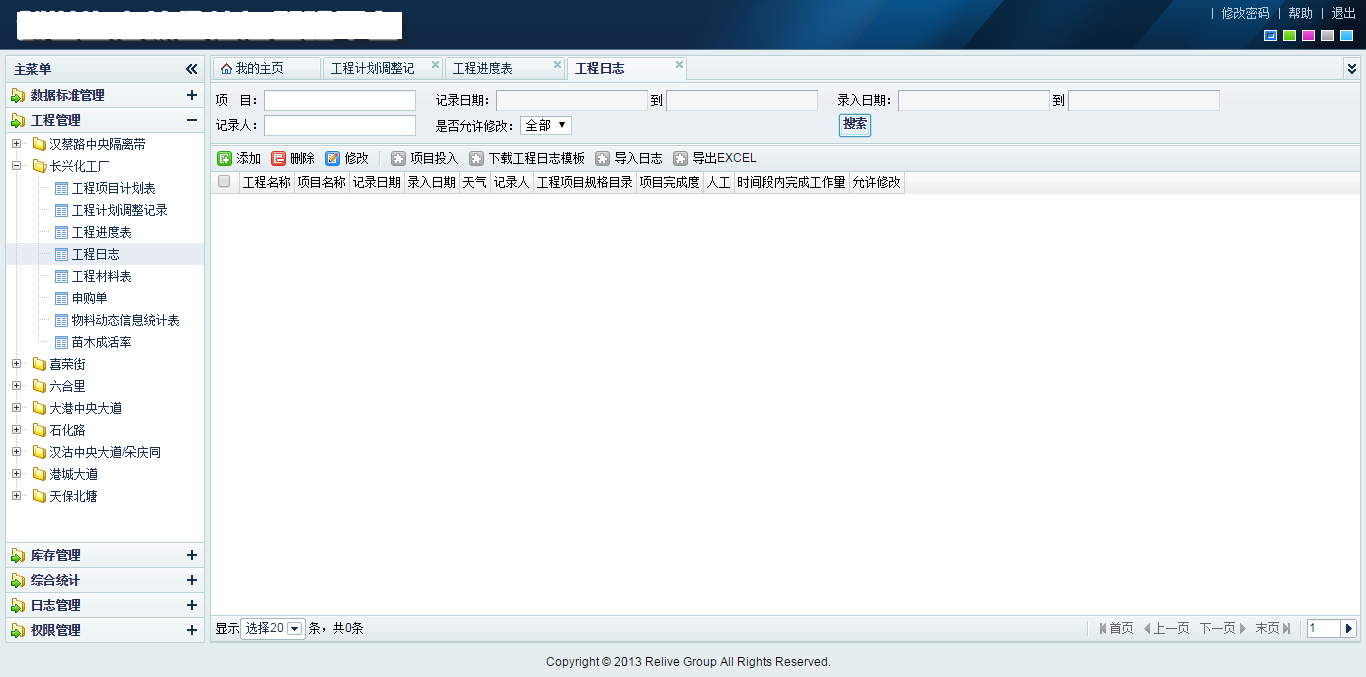Open the 是否允许修改 dropdown
This screenshot has height=677, width=1366.
[546, 125]
